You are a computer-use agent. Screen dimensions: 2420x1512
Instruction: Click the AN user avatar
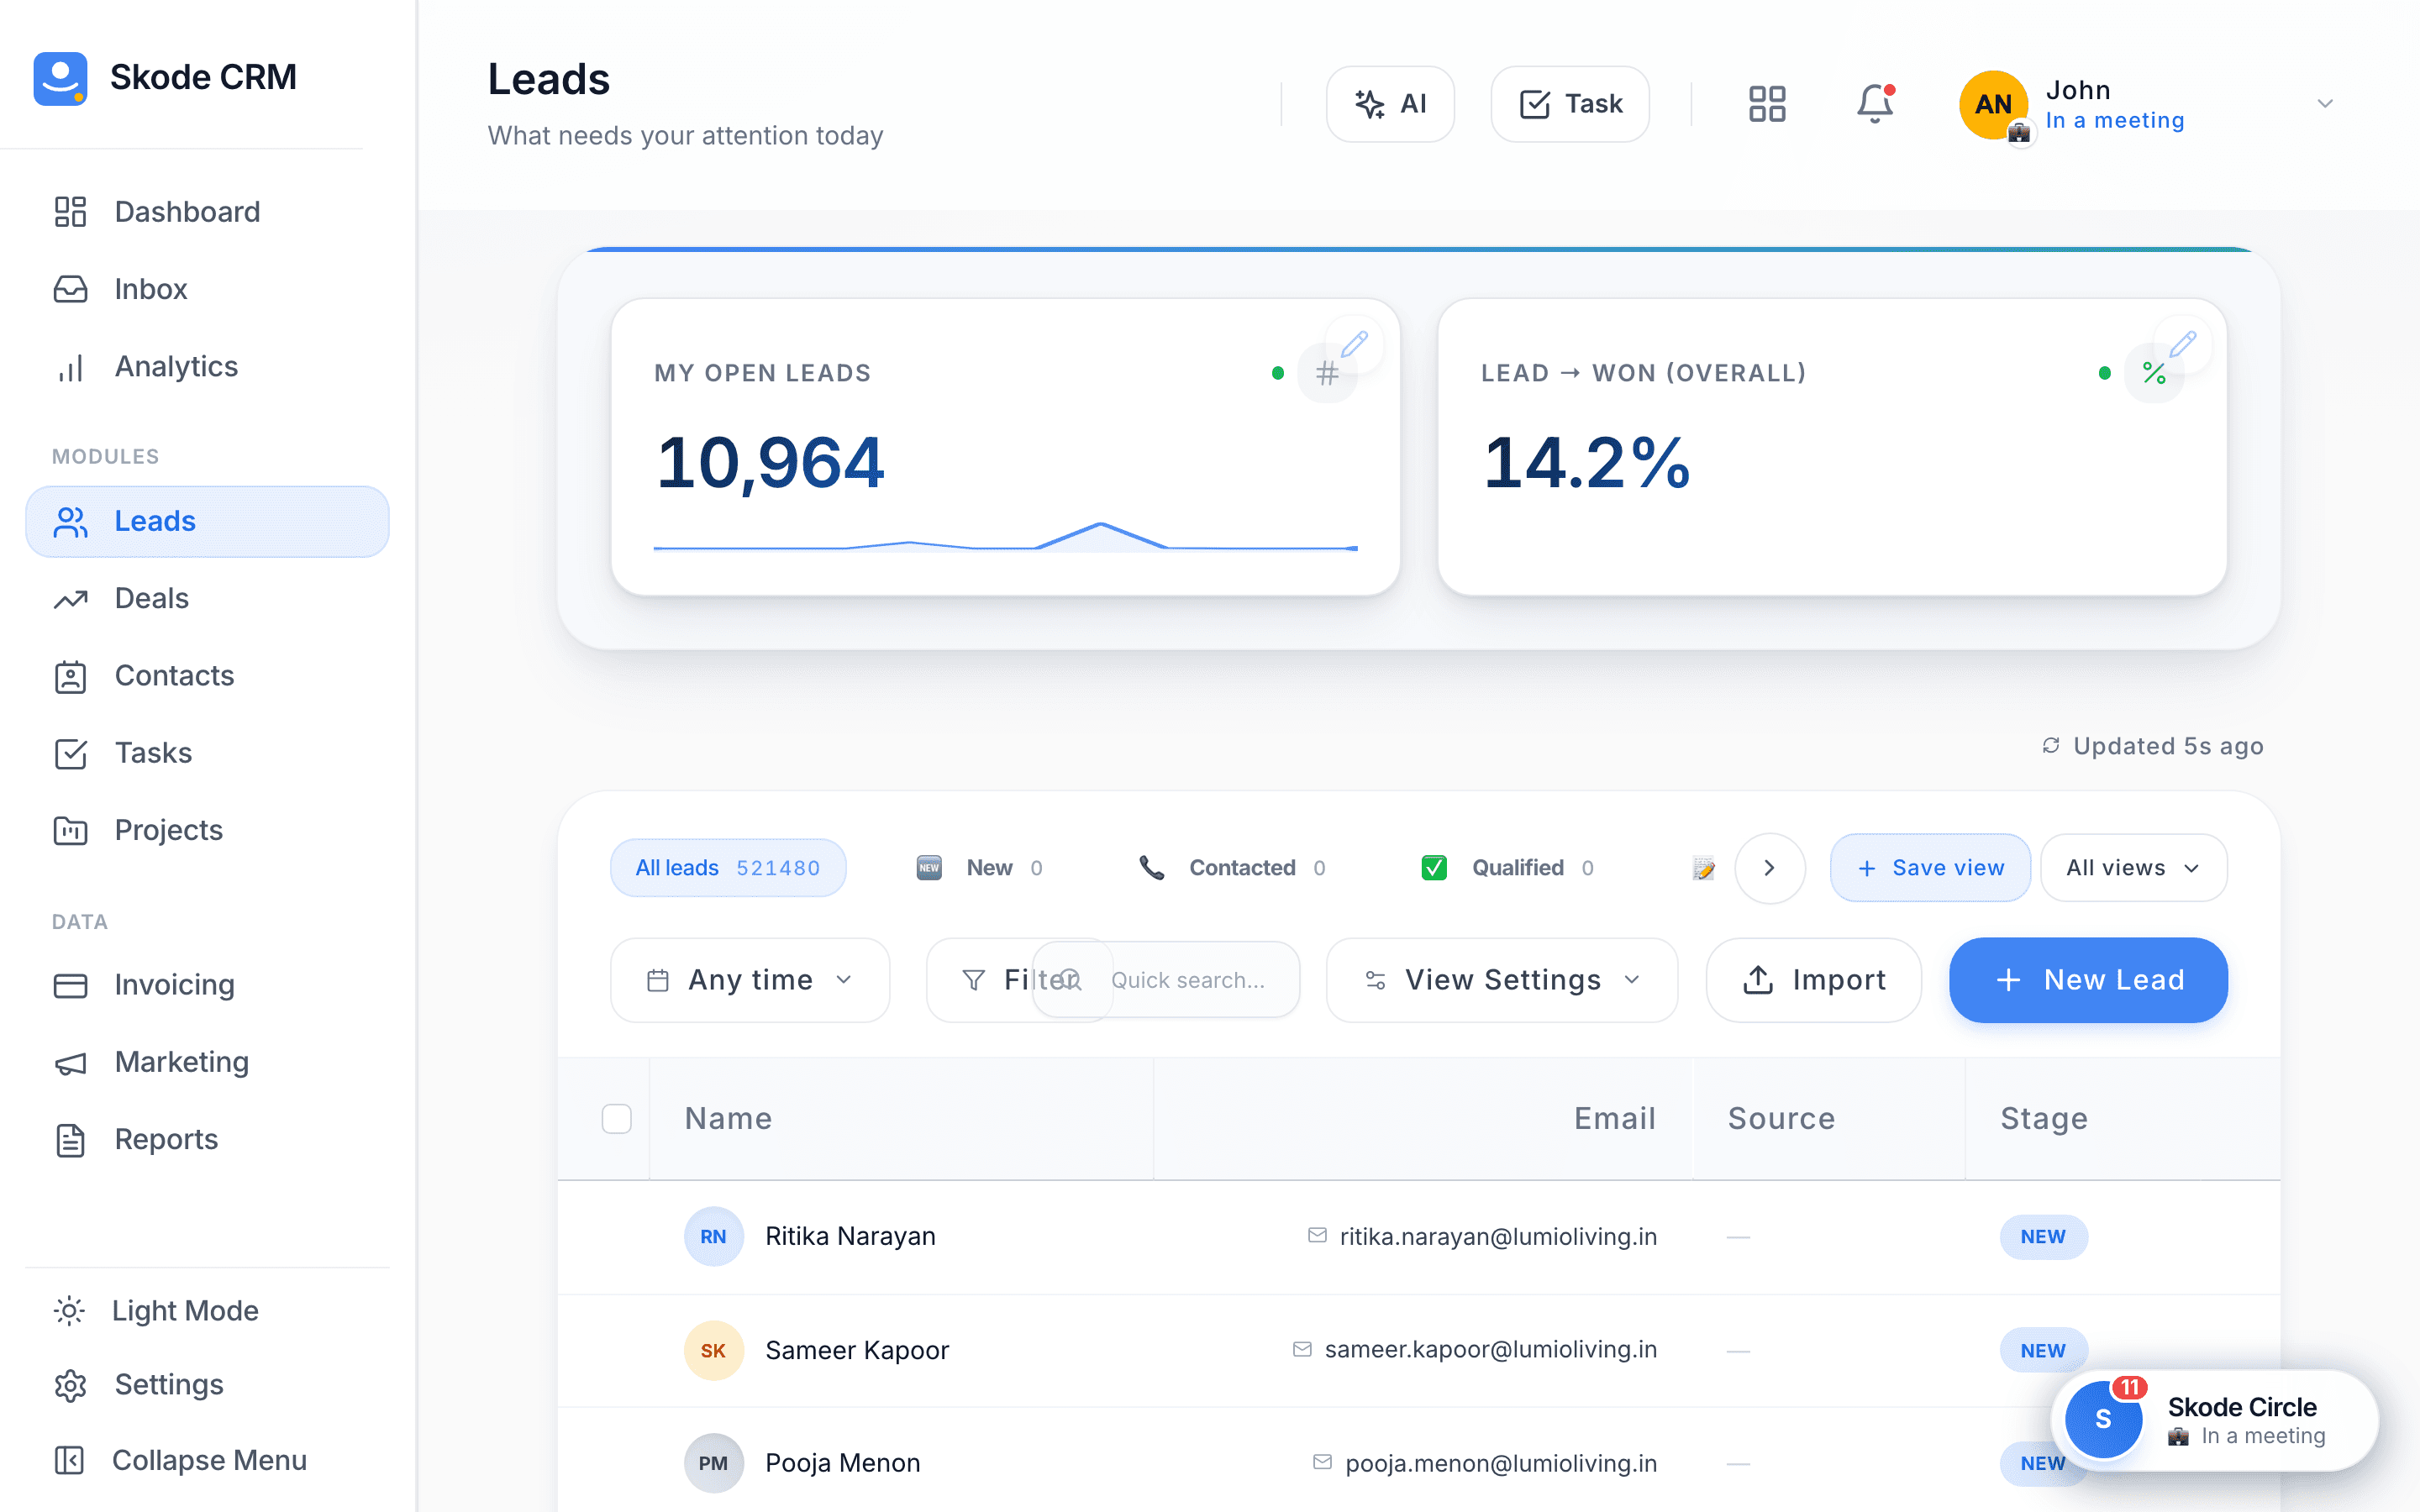pyautogui.click(x=1993, y=104)
